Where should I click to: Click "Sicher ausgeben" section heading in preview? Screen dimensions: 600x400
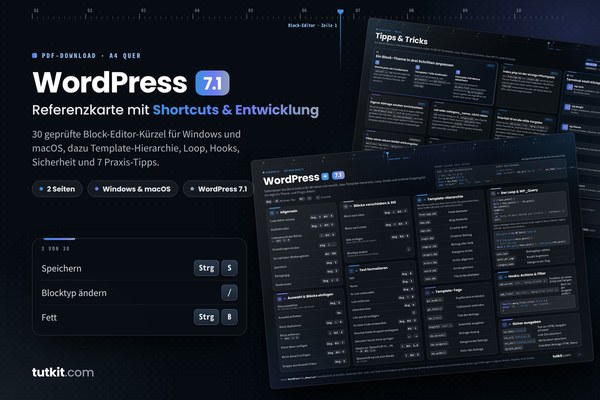tap(526, 323)
